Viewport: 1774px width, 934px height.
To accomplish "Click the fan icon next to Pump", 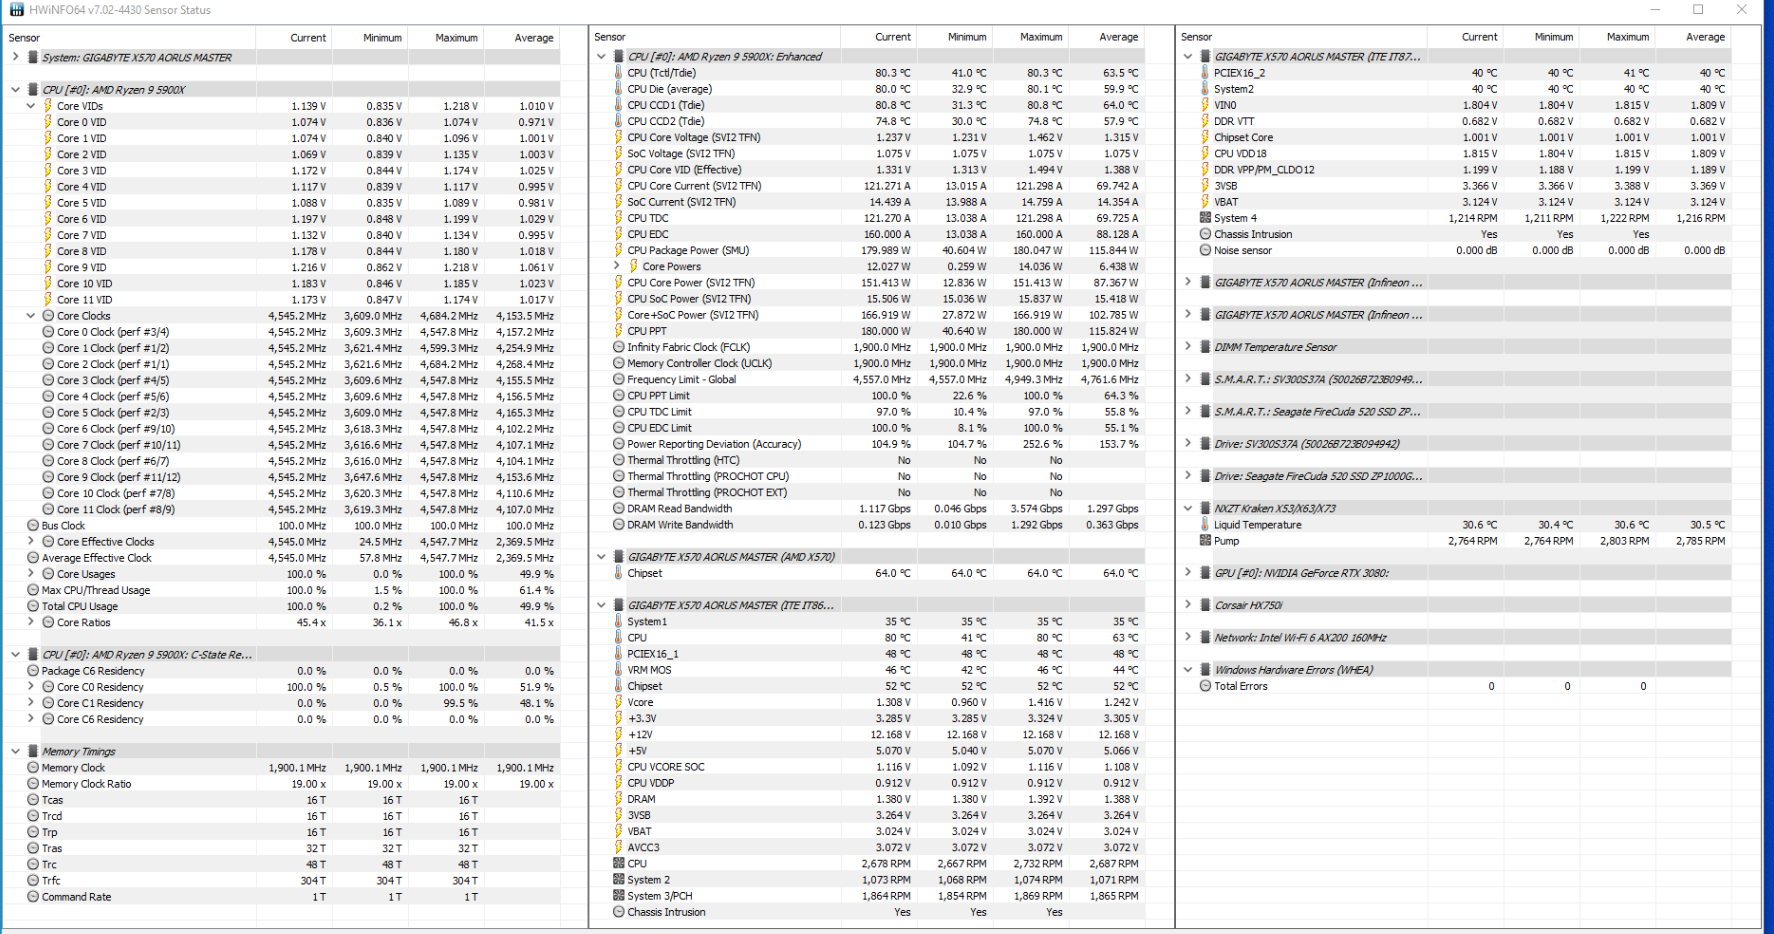I will click(x=1205, y=541).
